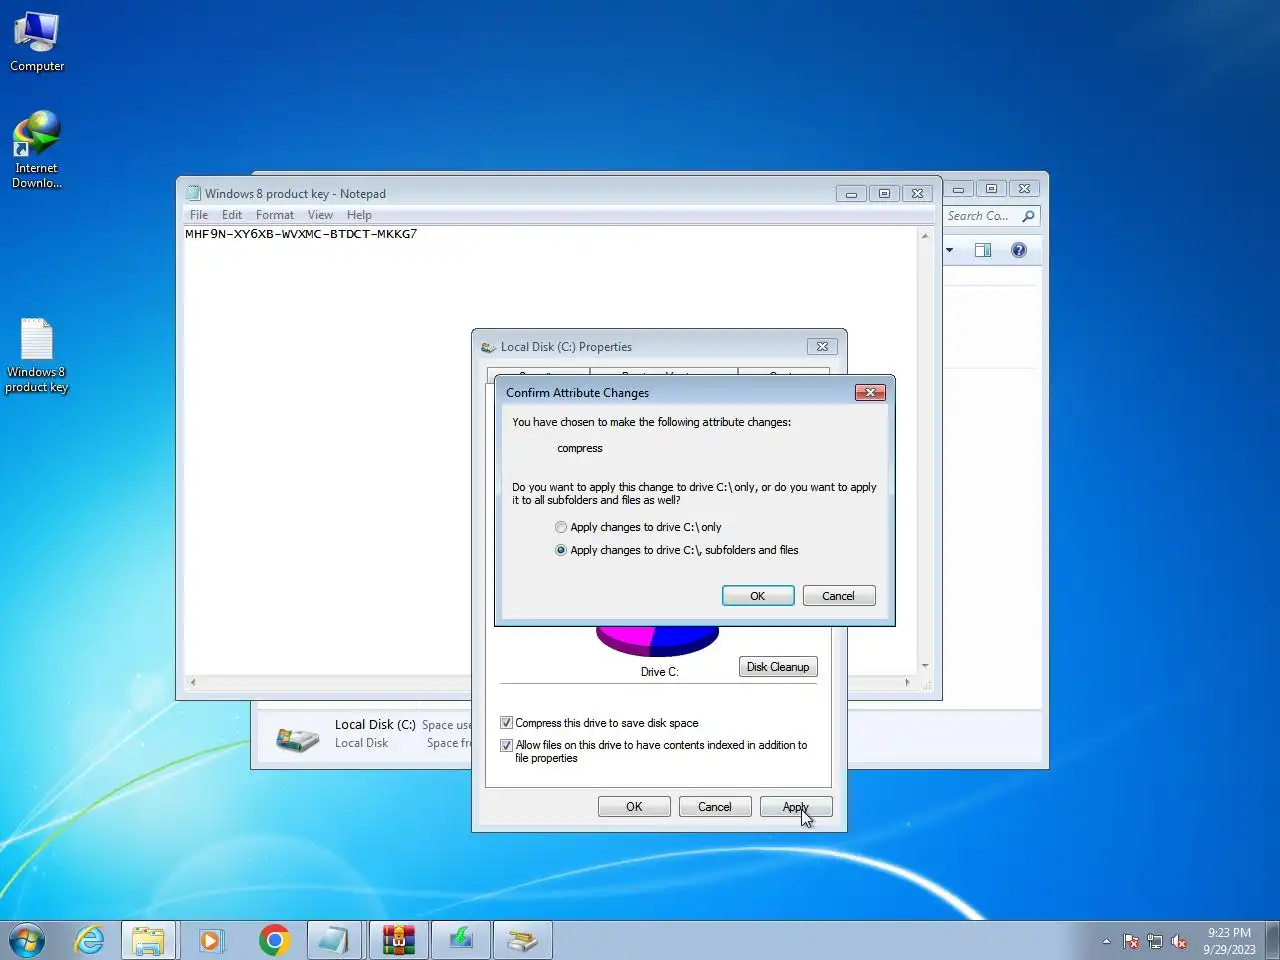Viewport: 1280px width, 960px height.
Task: Switch to the Notepad taskbar button
Action: pos(334,940)
